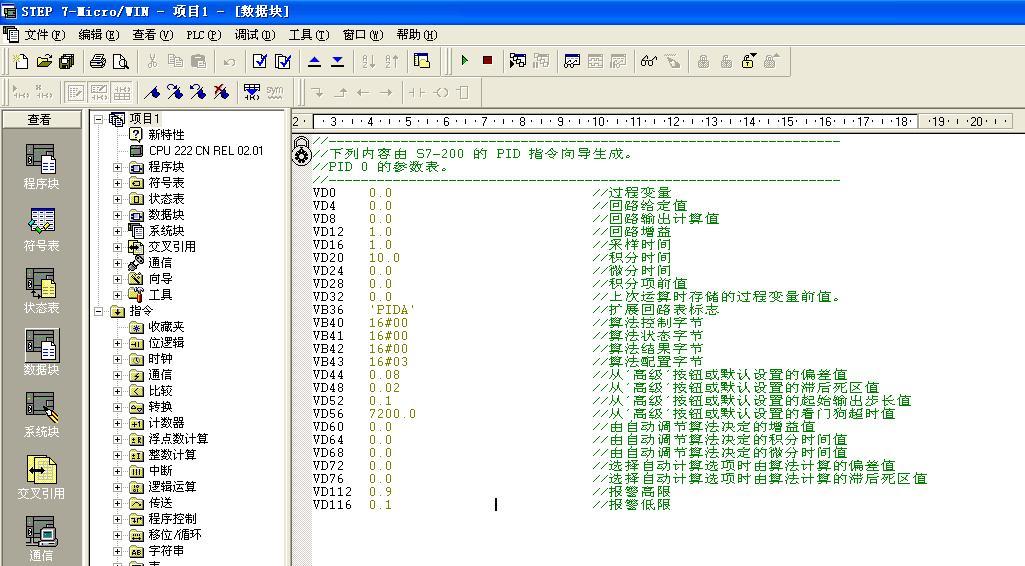Open the 窗口(W) menu
The width and height of the screenshot is (1025, 566).
click(x=363, y=35)
